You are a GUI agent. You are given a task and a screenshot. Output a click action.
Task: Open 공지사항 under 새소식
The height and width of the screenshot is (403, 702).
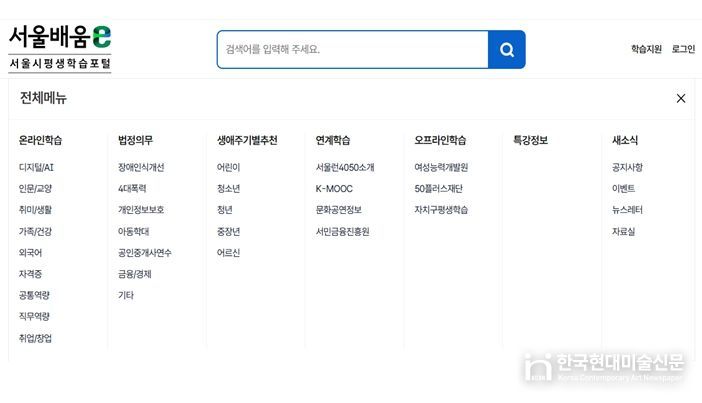coord(627,168)
